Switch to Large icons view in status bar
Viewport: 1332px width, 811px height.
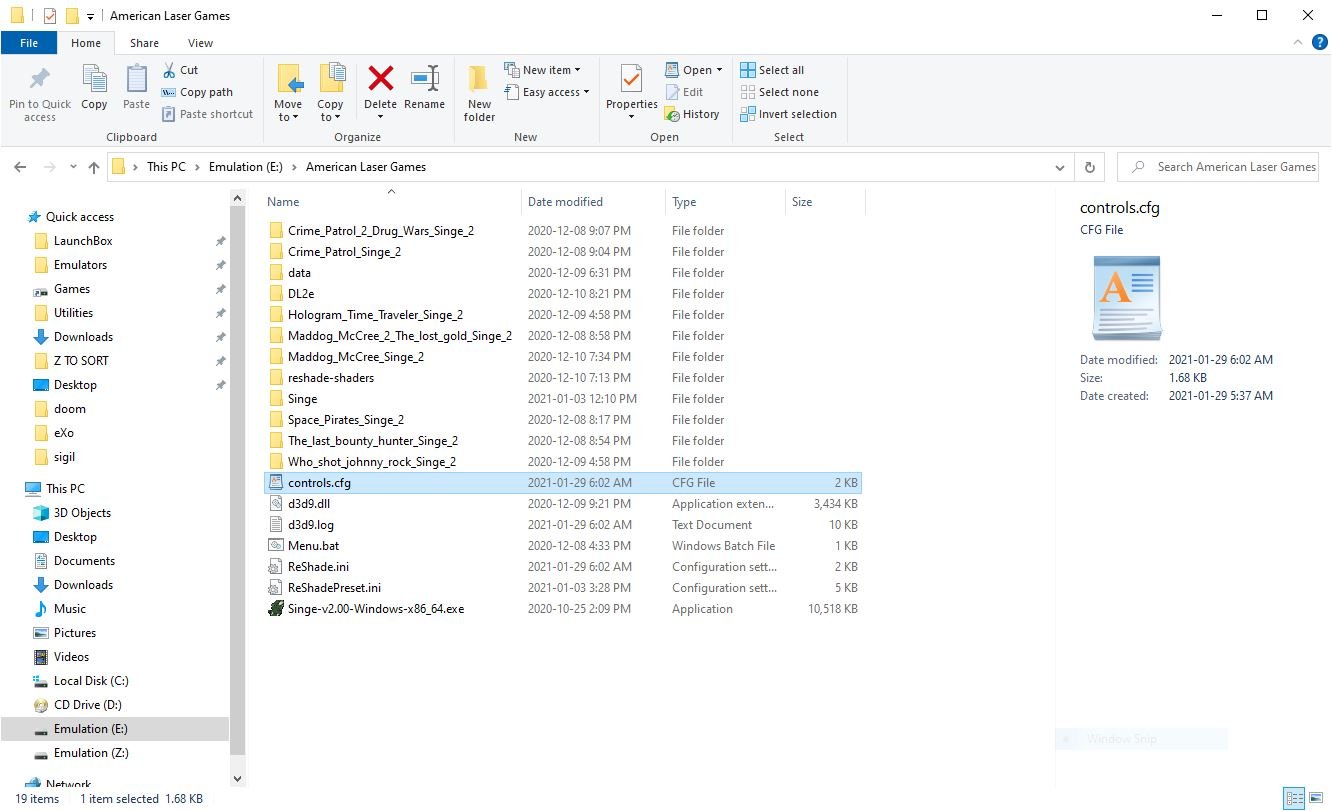point(1317,799)
